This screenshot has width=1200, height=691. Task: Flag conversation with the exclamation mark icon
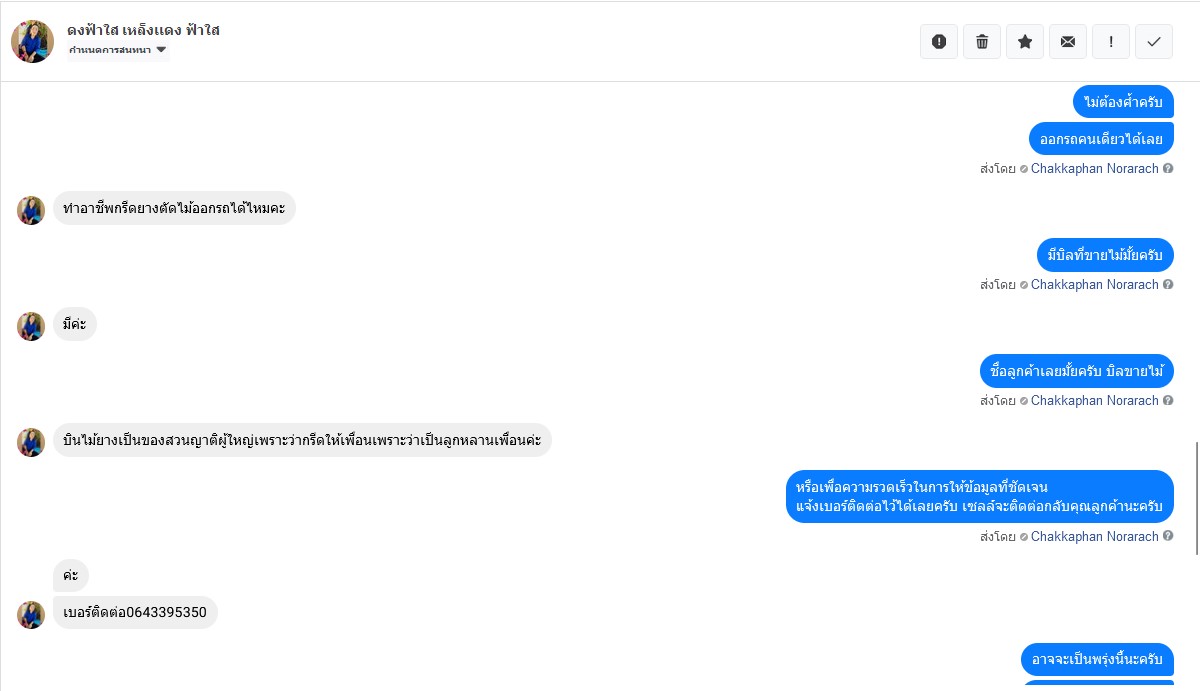click(x=1111, y=42)
